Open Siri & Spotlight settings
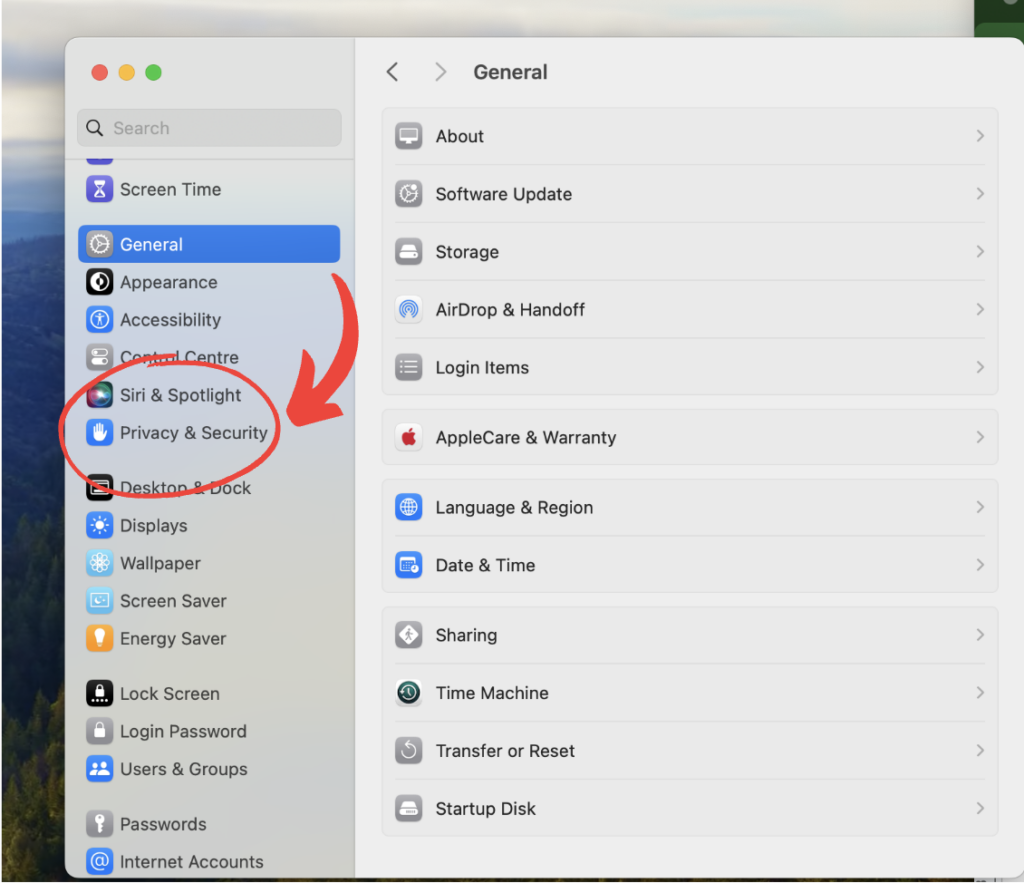This screenshot has width=1024, height=883. coord(179,395)
